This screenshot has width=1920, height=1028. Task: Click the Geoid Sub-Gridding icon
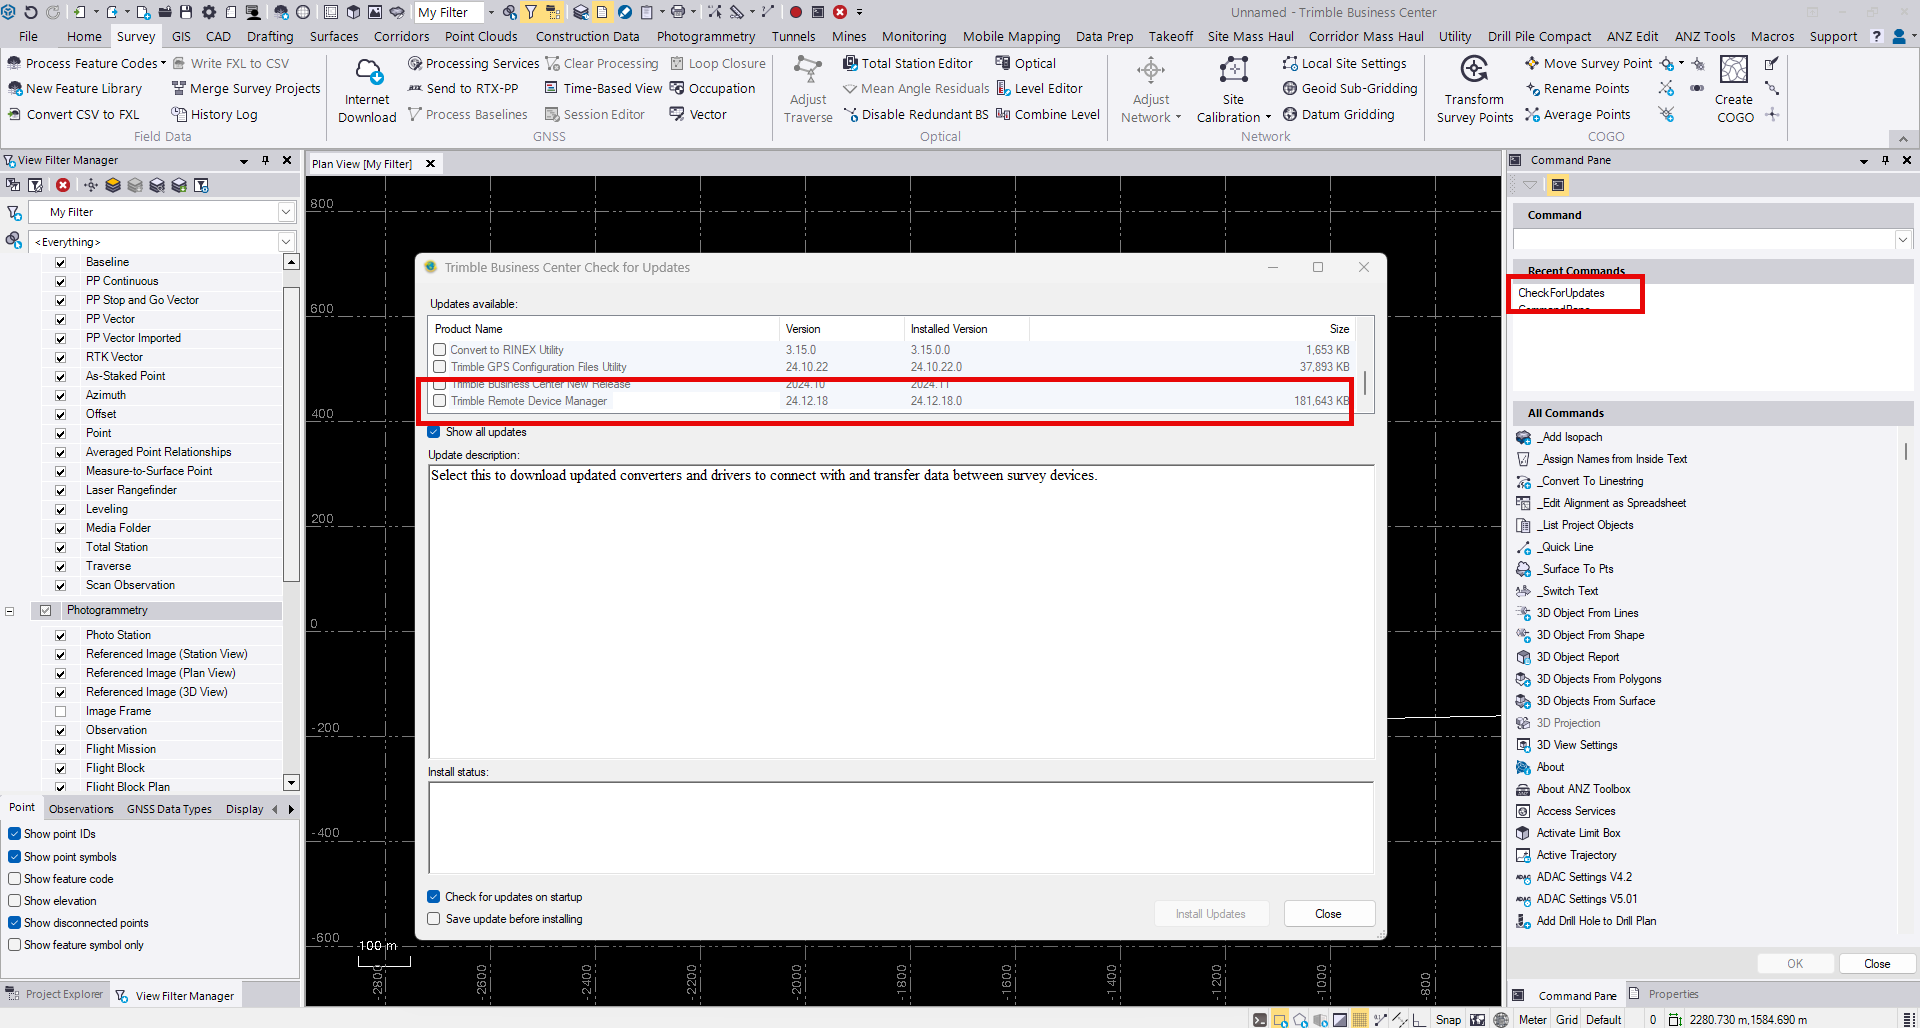[1290, 88]
